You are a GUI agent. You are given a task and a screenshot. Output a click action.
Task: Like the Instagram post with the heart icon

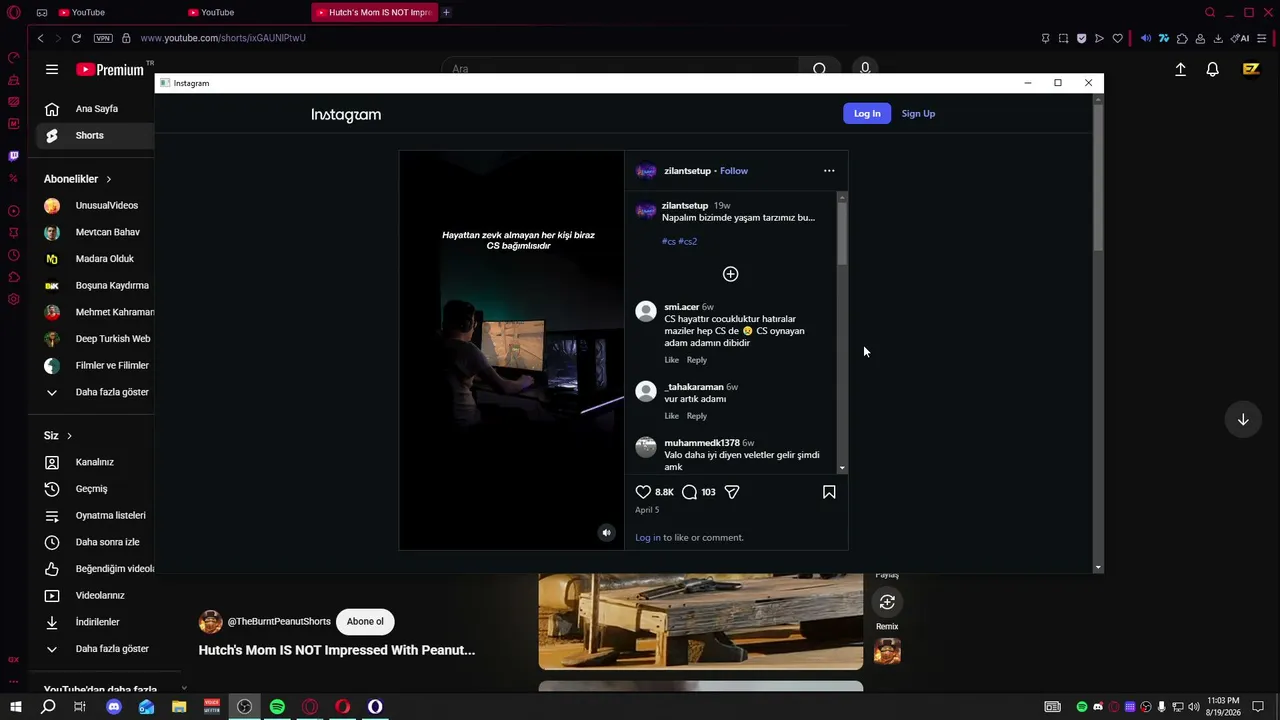643,492
